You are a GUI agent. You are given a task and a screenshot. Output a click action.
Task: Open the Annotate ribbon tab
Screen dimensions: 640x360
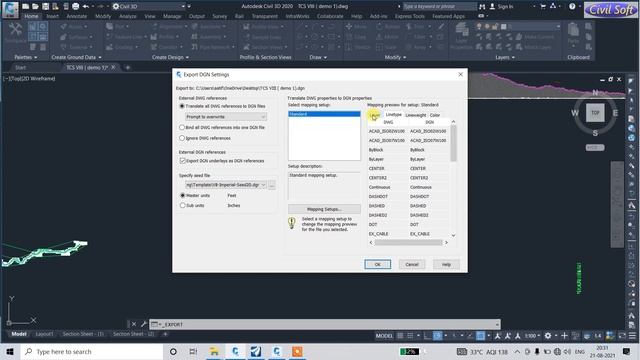[77, 16]
